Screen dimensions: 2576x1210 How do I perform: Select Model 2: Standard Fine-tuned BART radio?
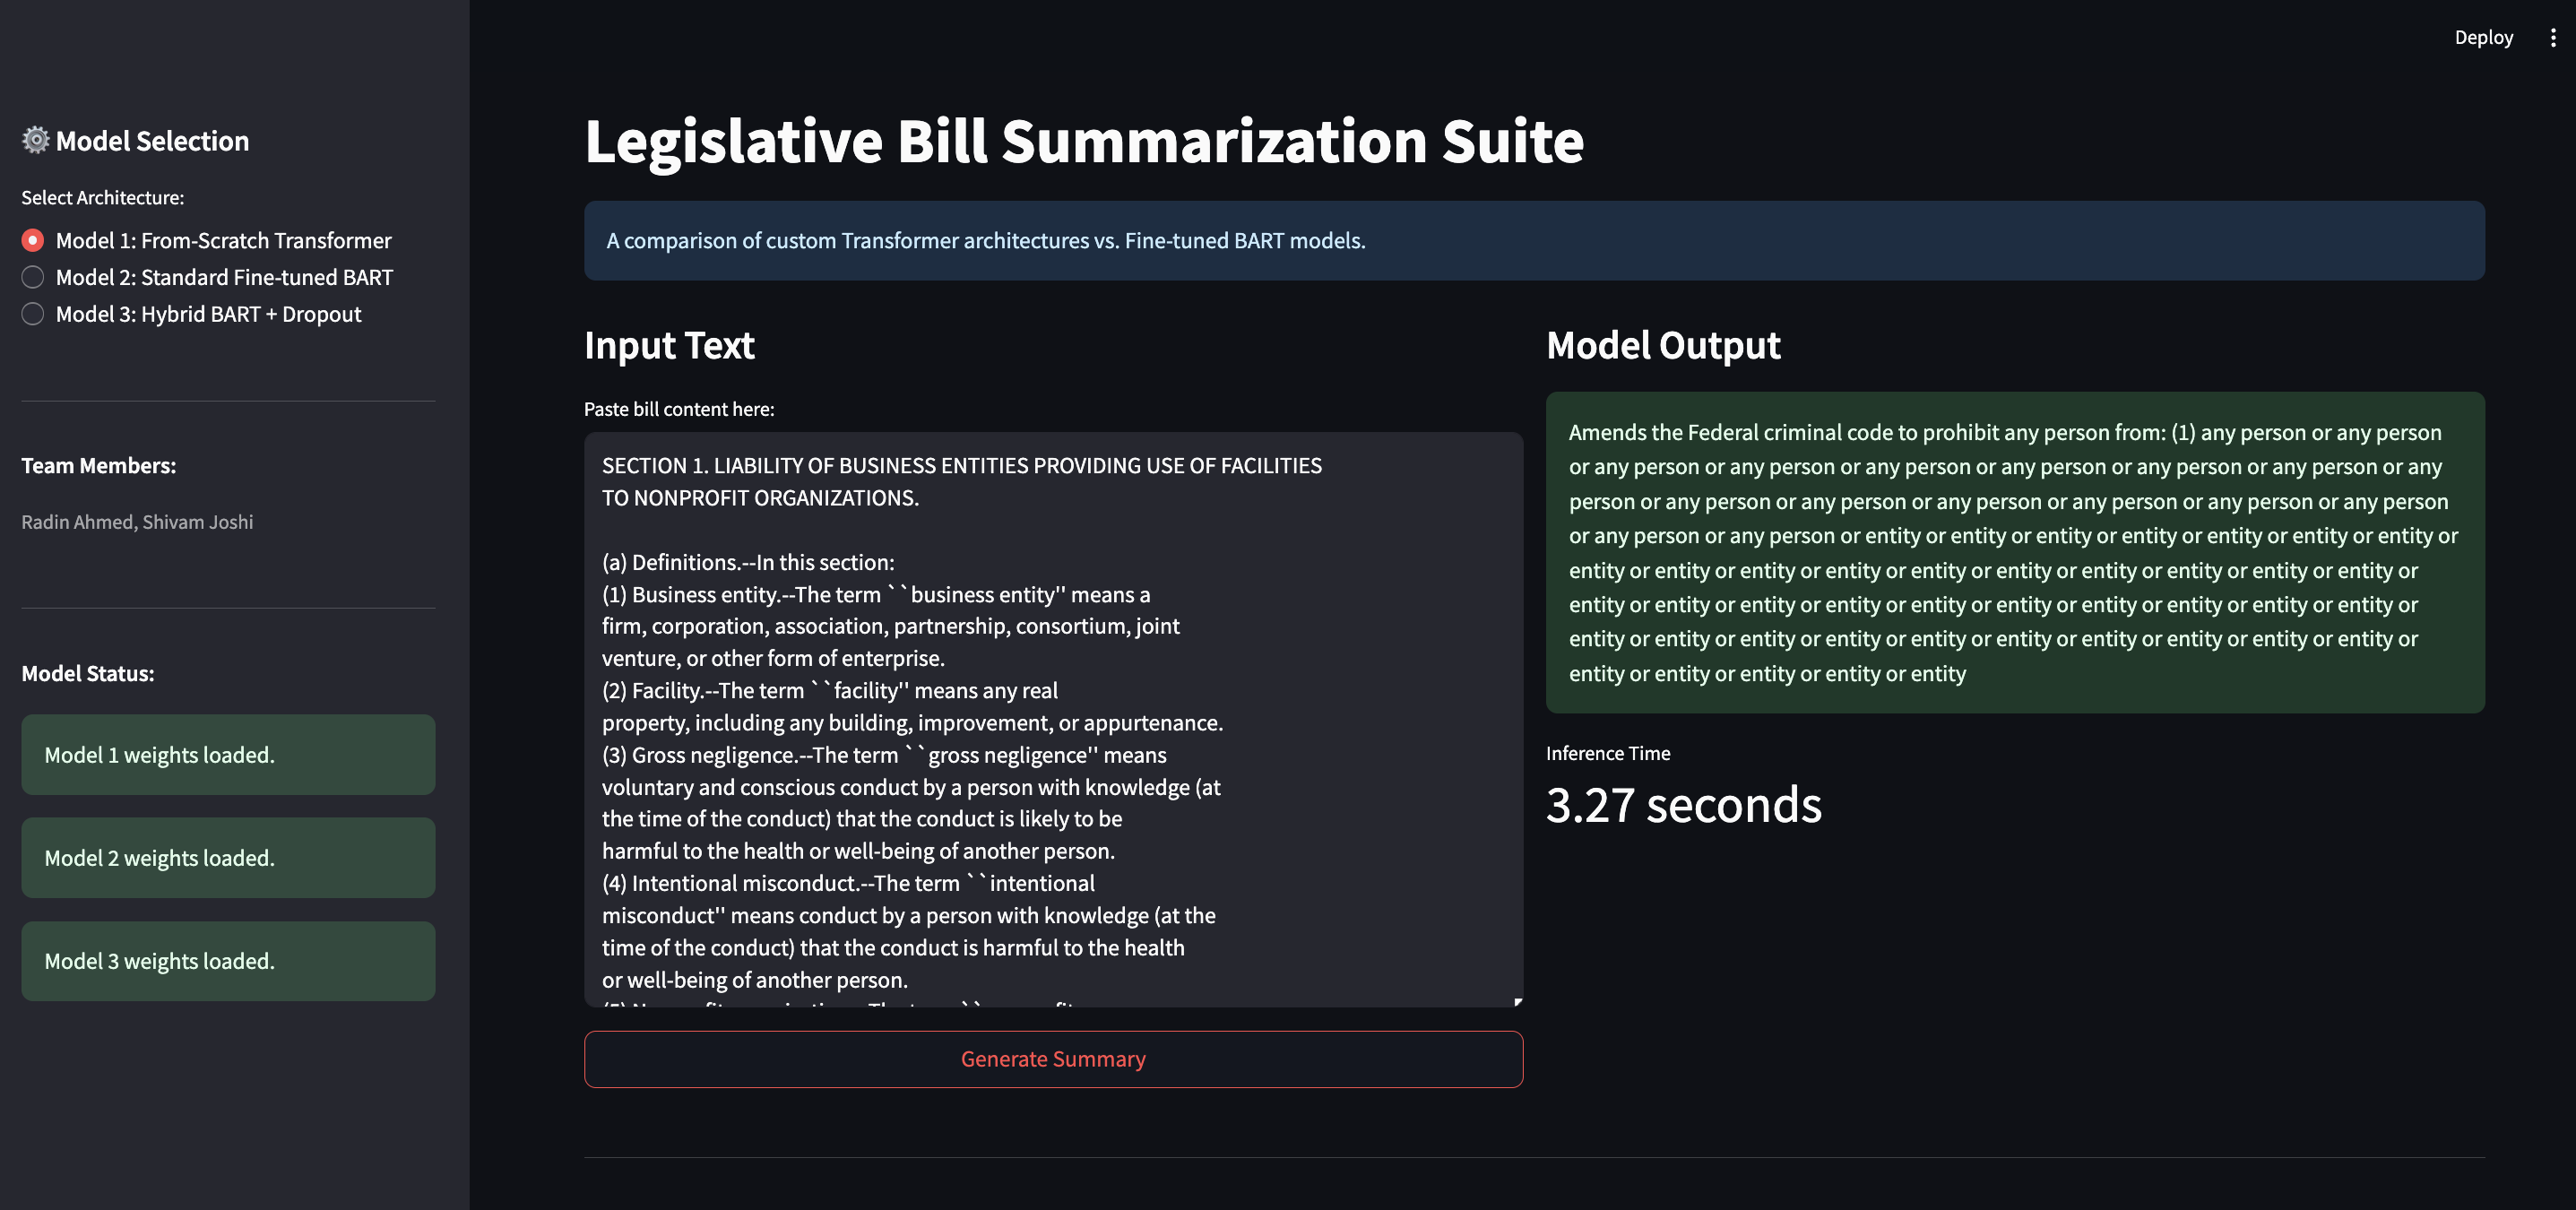[x=33, y=277]
